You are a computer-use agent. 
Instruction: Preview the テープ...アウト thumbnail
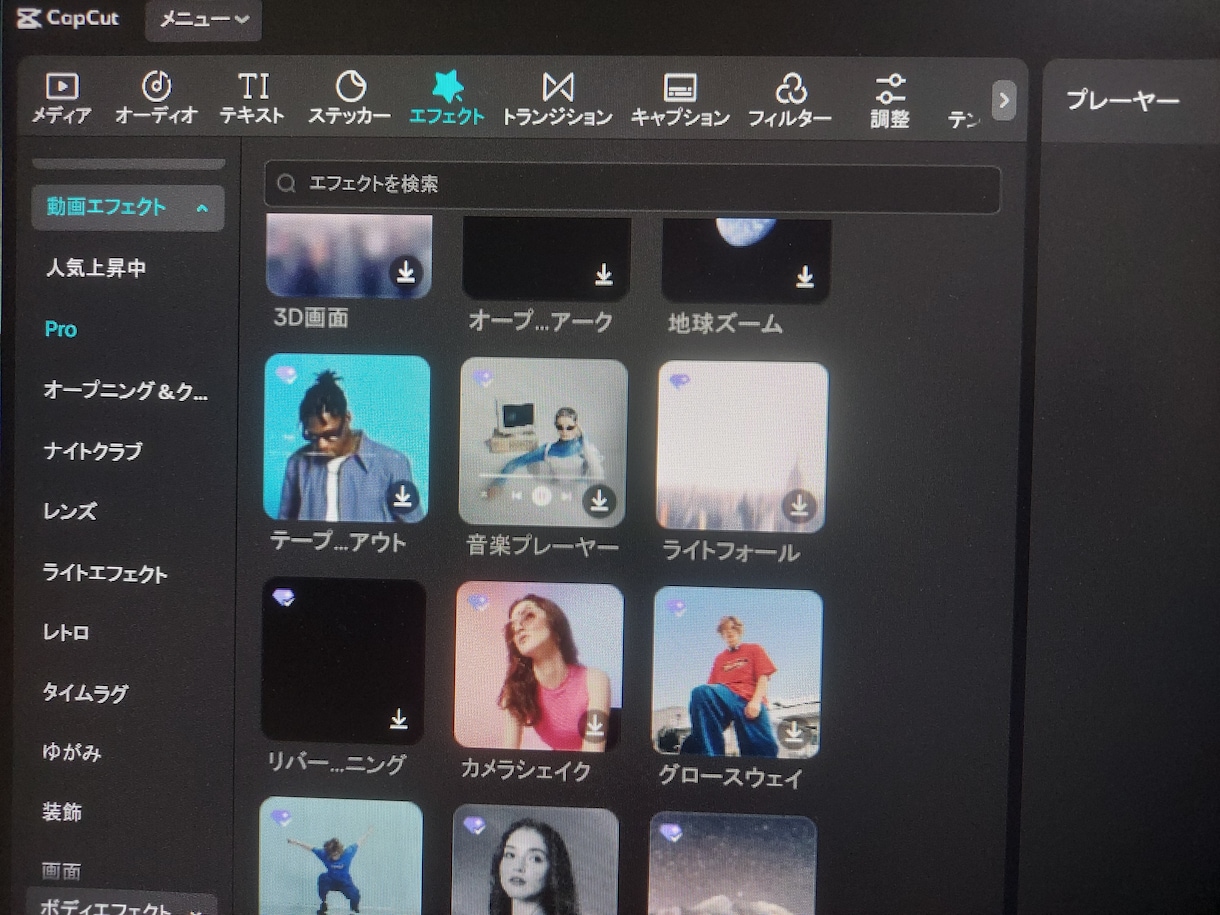click(x=346, y=439)
